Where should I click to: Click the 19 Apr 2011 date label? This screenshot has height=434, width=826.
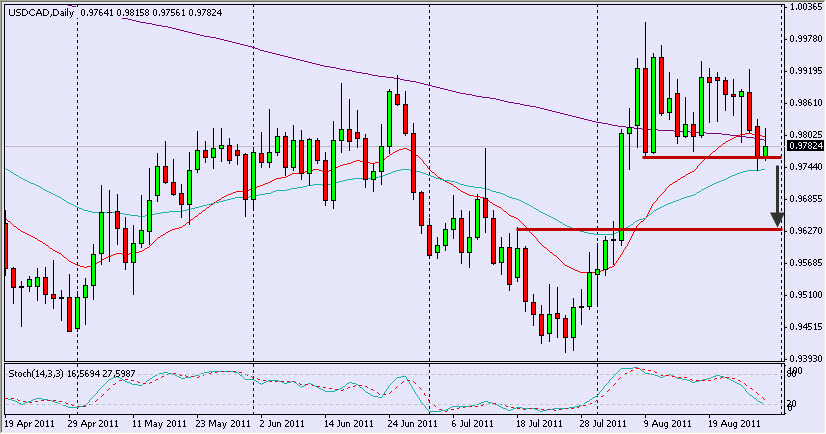(30, 423)
